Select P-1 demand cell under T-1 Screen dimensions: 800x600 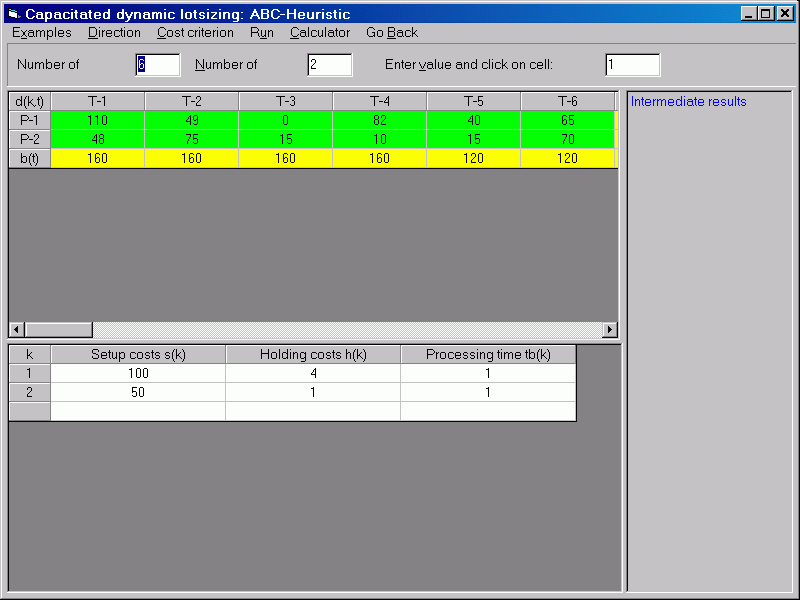pos(97,120)
